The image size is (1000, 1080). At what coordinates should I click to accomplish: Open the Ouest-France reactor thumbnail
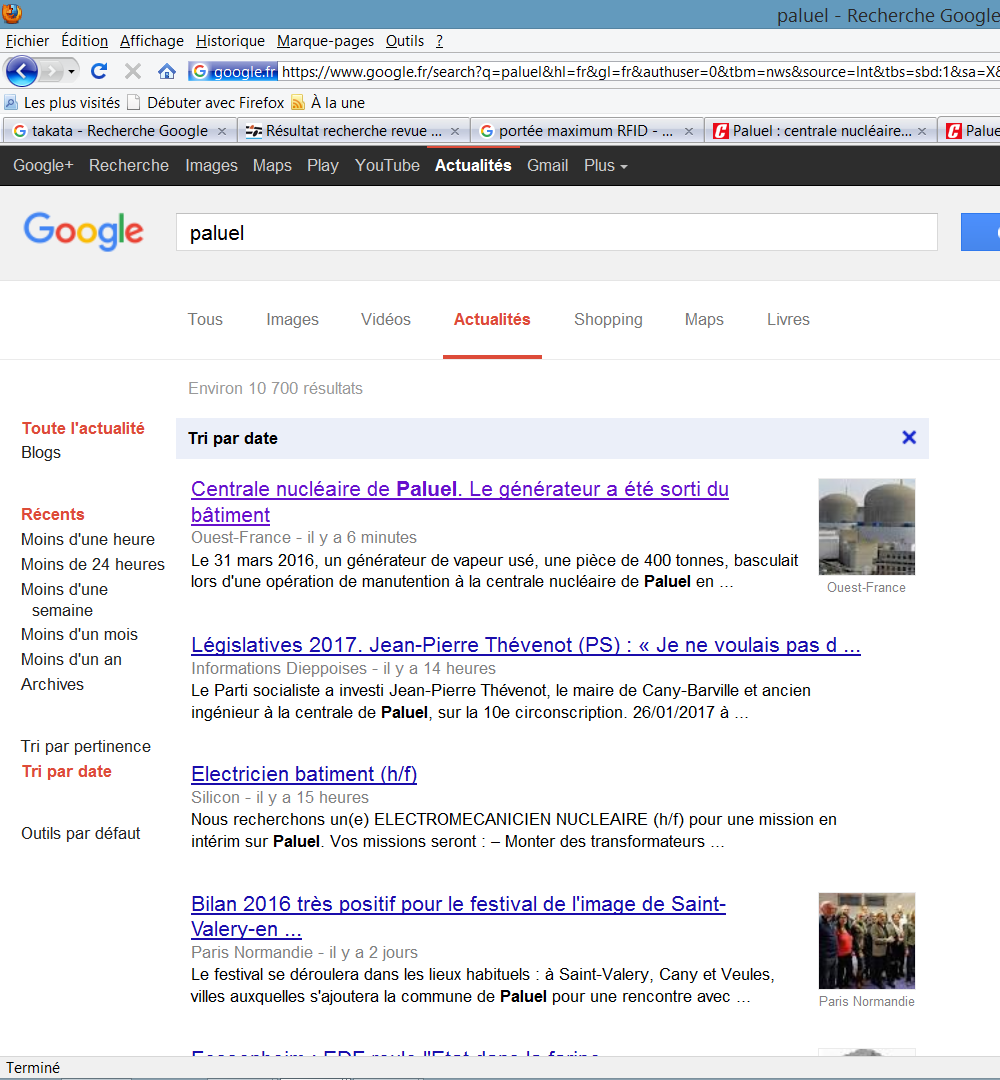(x=866, y=527)
